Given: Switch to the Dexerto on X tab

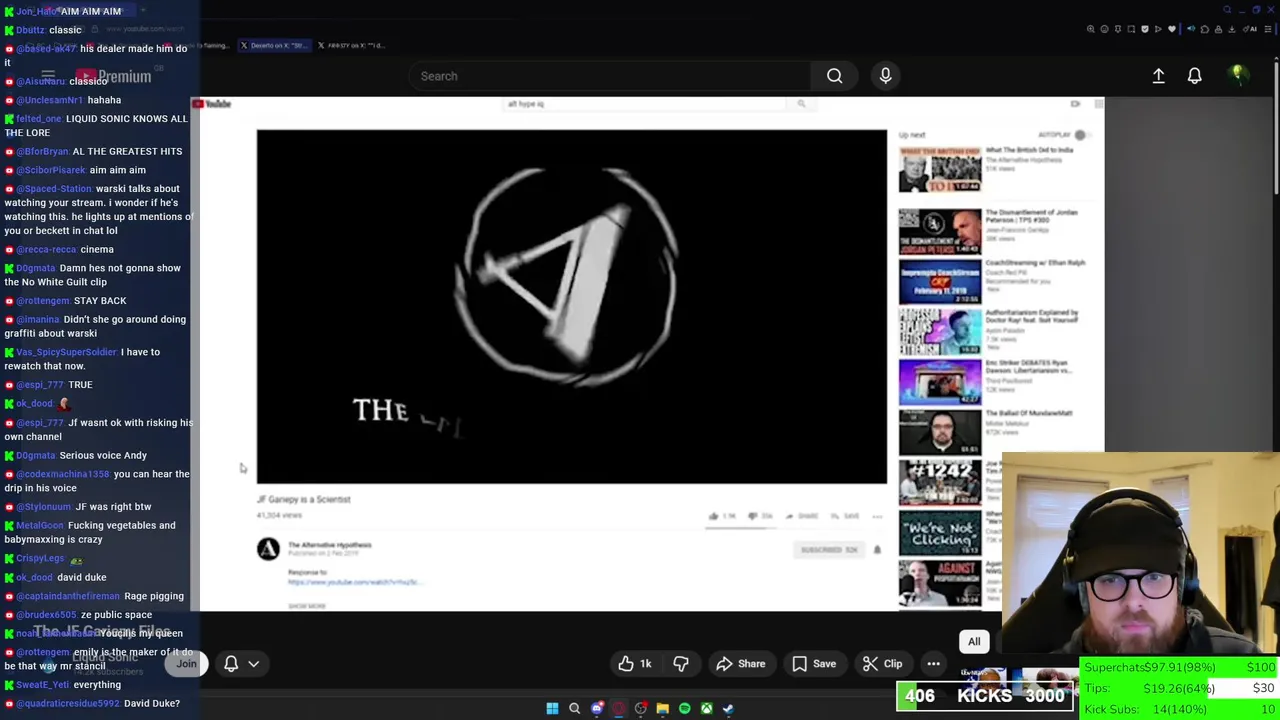Looking at the screenshot, I should click(274, 45).
